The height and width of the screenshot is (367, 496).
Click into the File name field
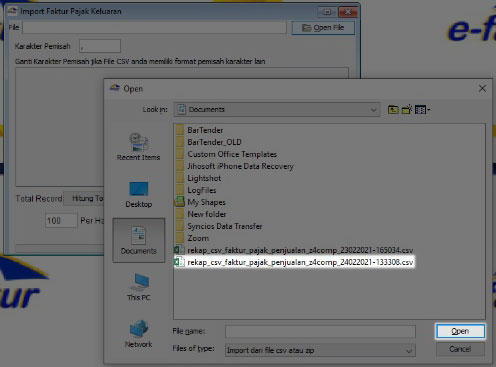click(x=320, y=332)
